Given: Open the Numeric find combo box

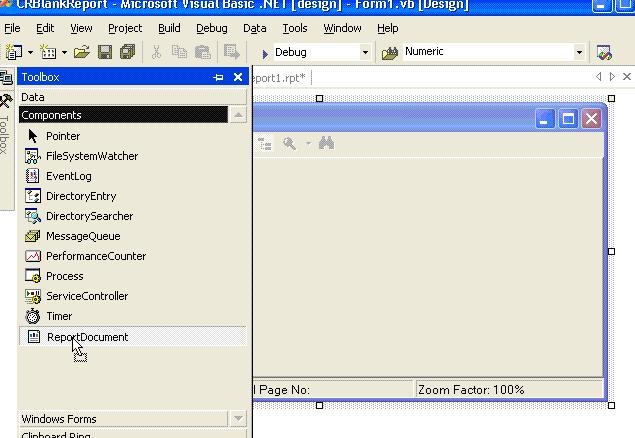Looking at the screenshot, I should [x=579, y=52].
